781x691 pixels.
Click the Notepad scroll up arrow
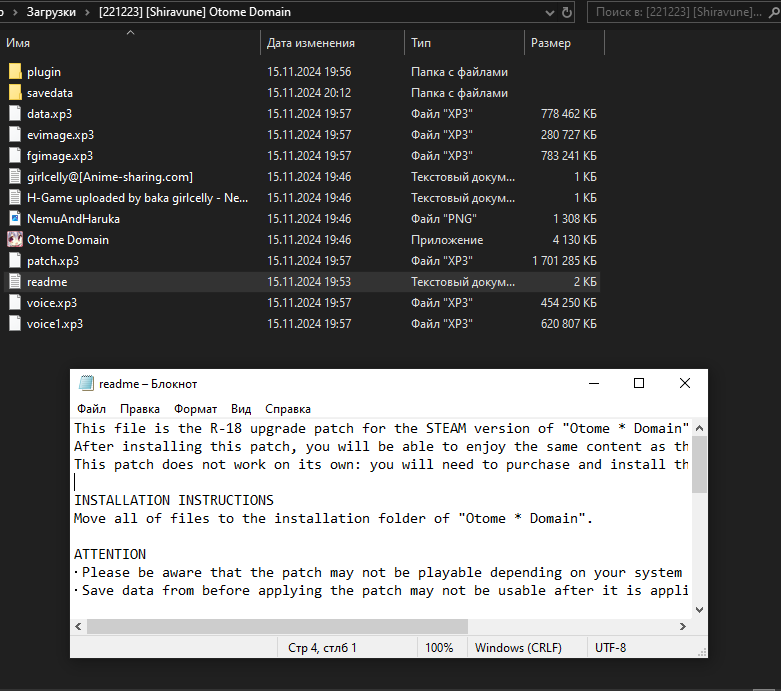coord(699,428)
